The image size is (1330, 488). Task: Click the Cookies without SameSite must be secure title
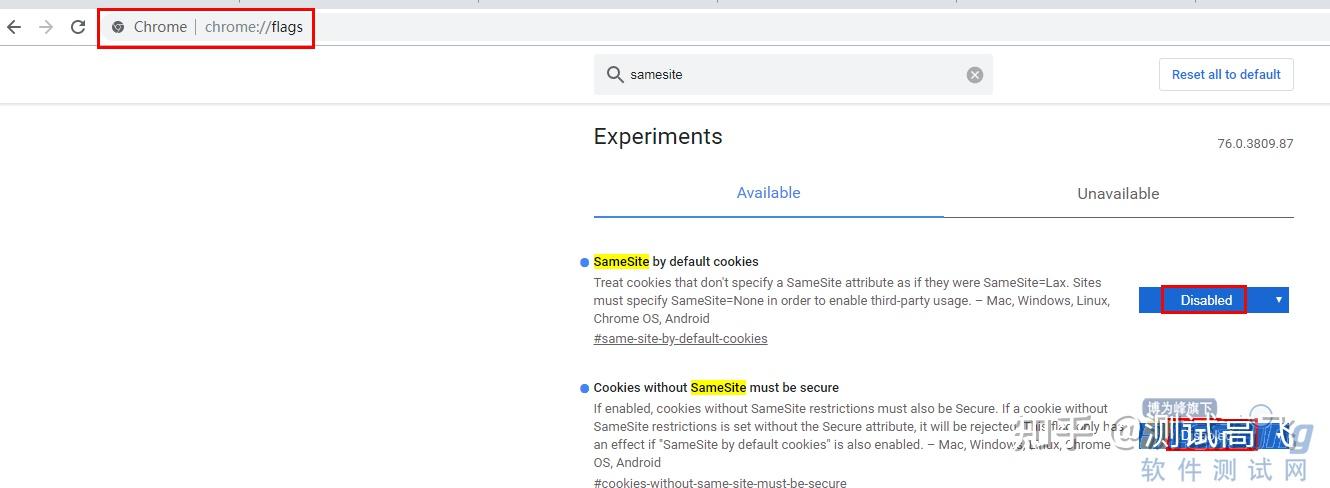[716, 388]
